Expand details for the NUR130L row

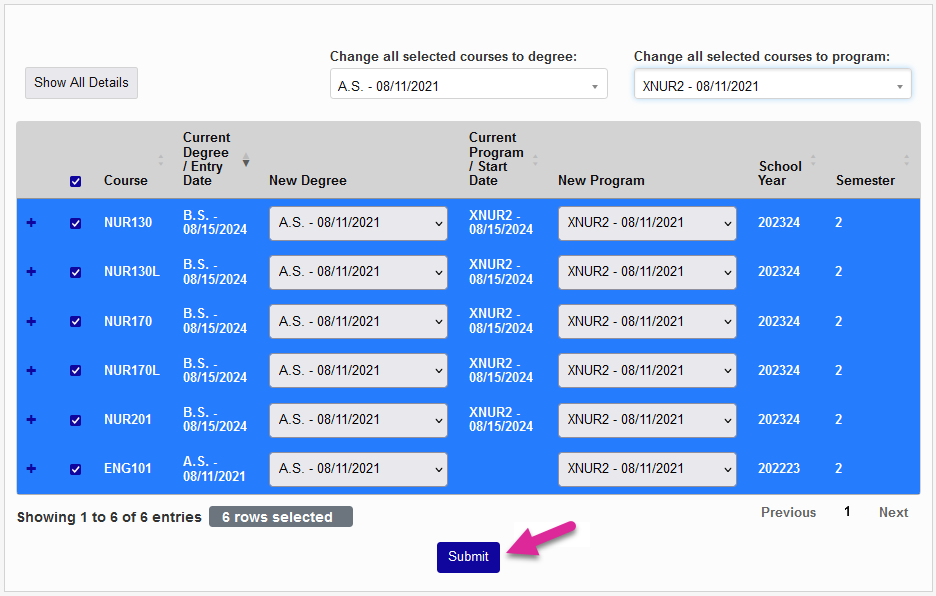pos(30,272)
